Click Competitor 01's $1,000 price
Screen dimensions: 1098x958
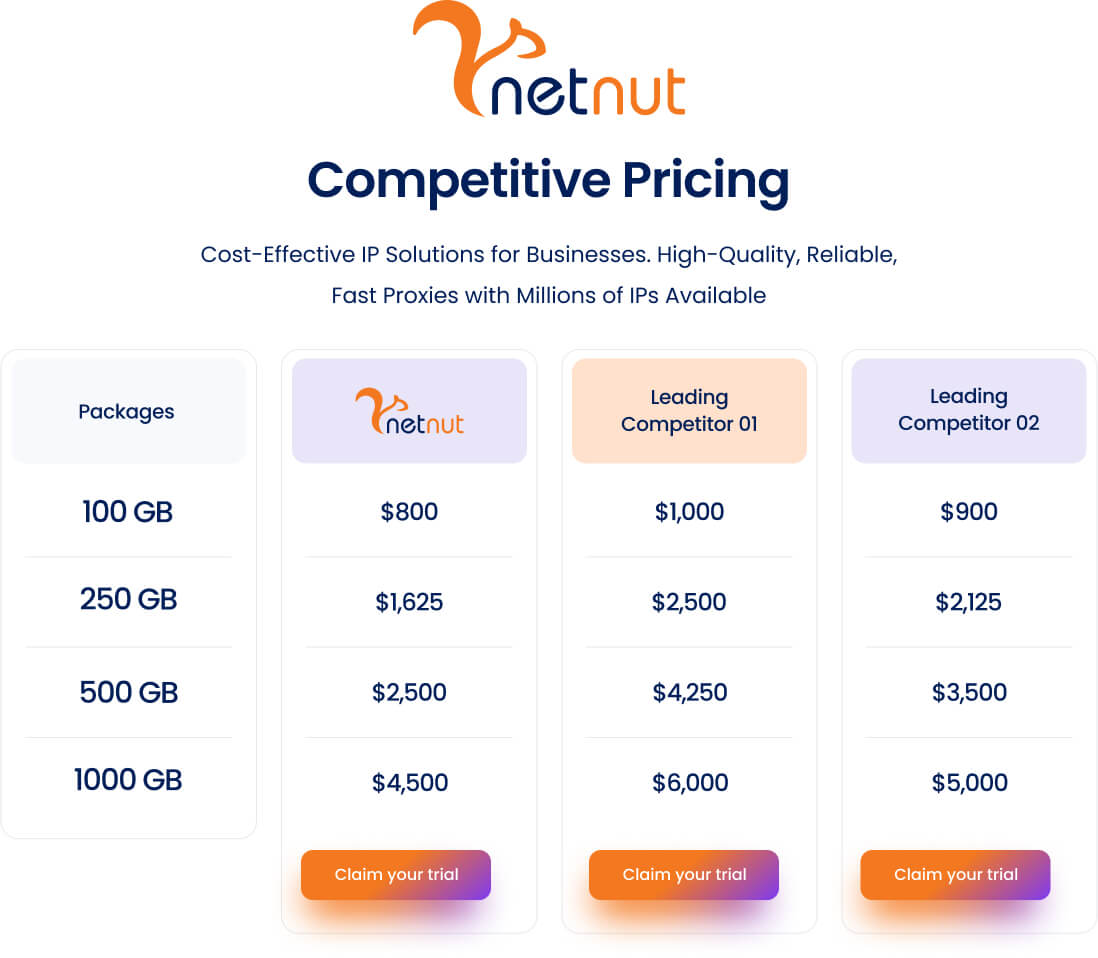pyautogui.click(x=689, y=513)
